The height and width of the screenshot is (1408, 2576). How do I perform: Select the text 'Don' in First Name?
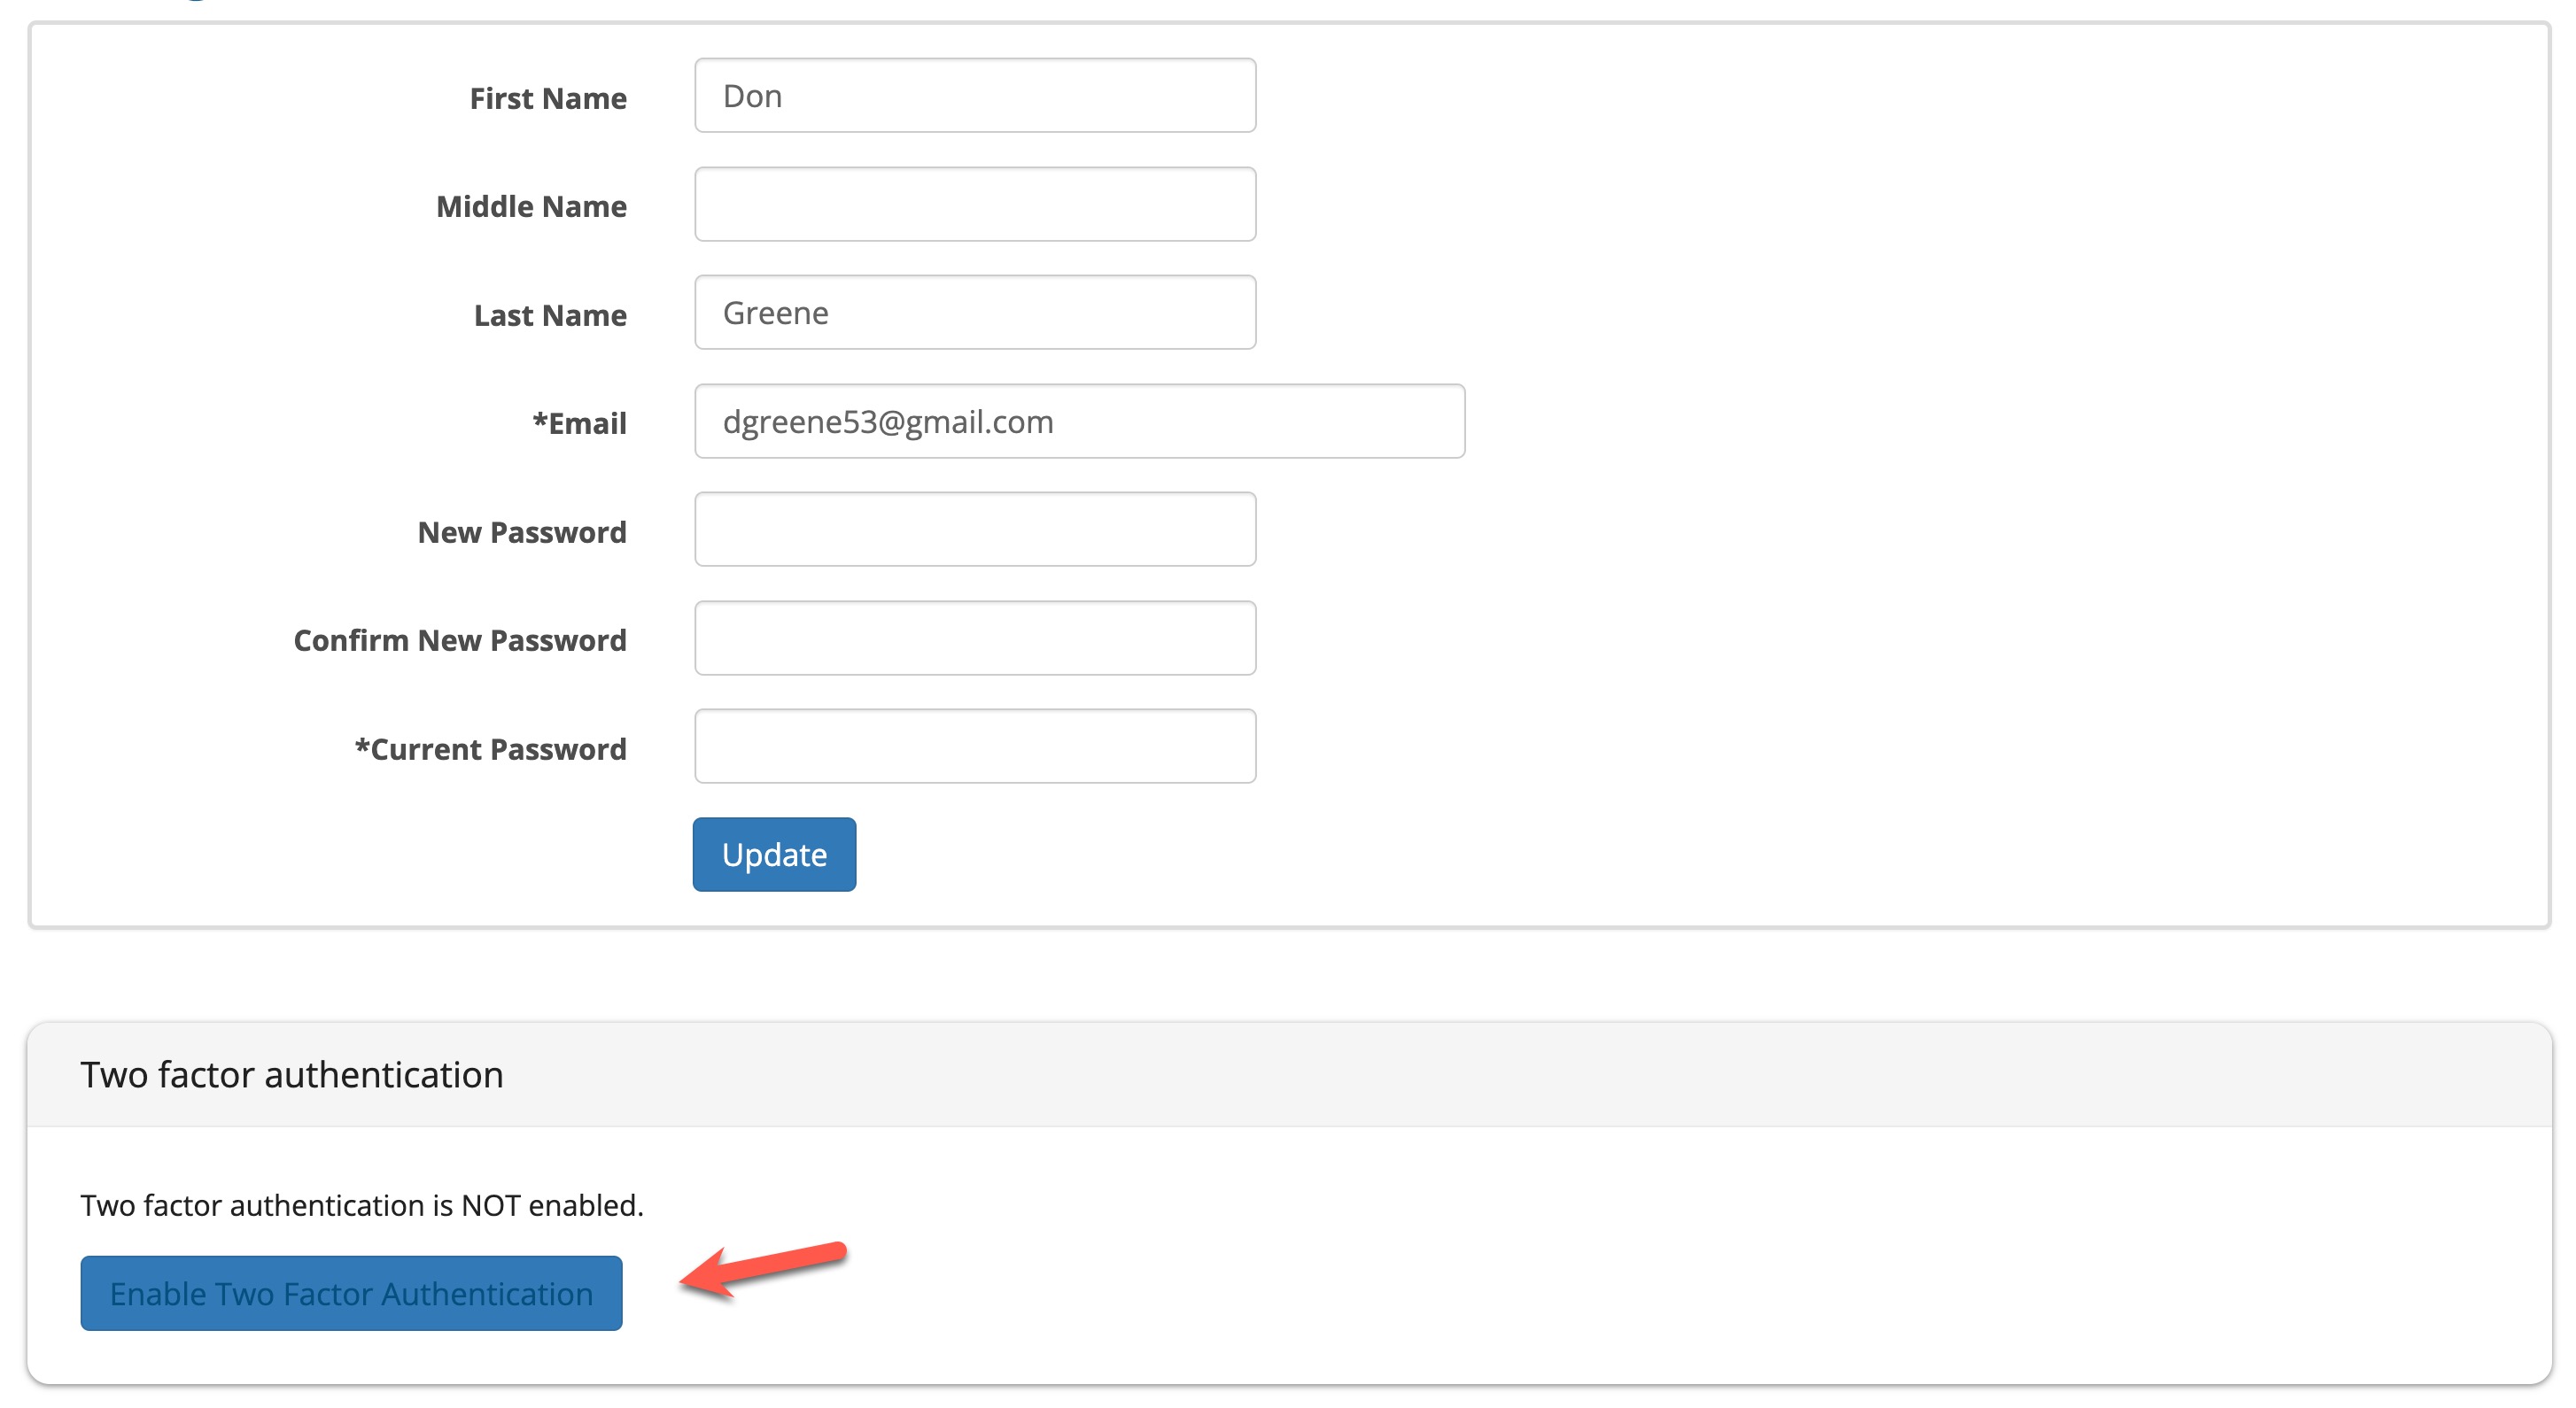pos(752,95)
